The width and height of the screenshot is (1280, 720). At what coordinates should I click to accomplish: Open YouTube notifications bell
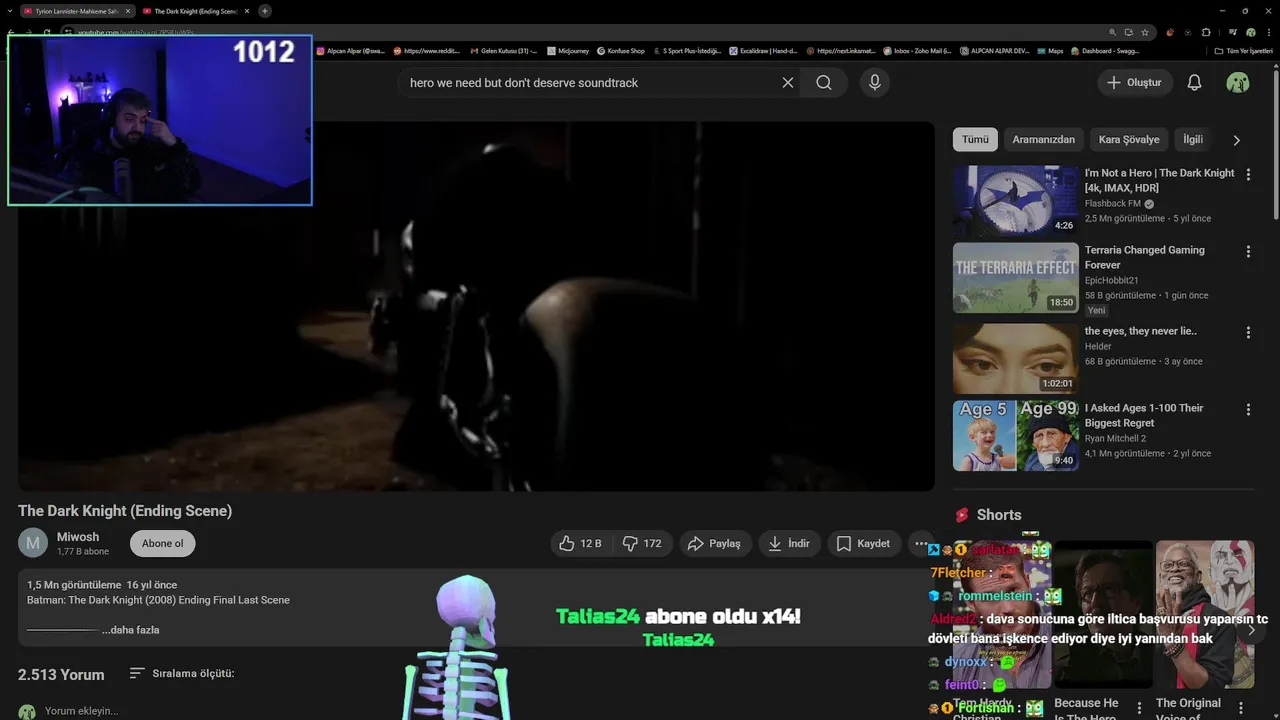tap(1194, 83)
